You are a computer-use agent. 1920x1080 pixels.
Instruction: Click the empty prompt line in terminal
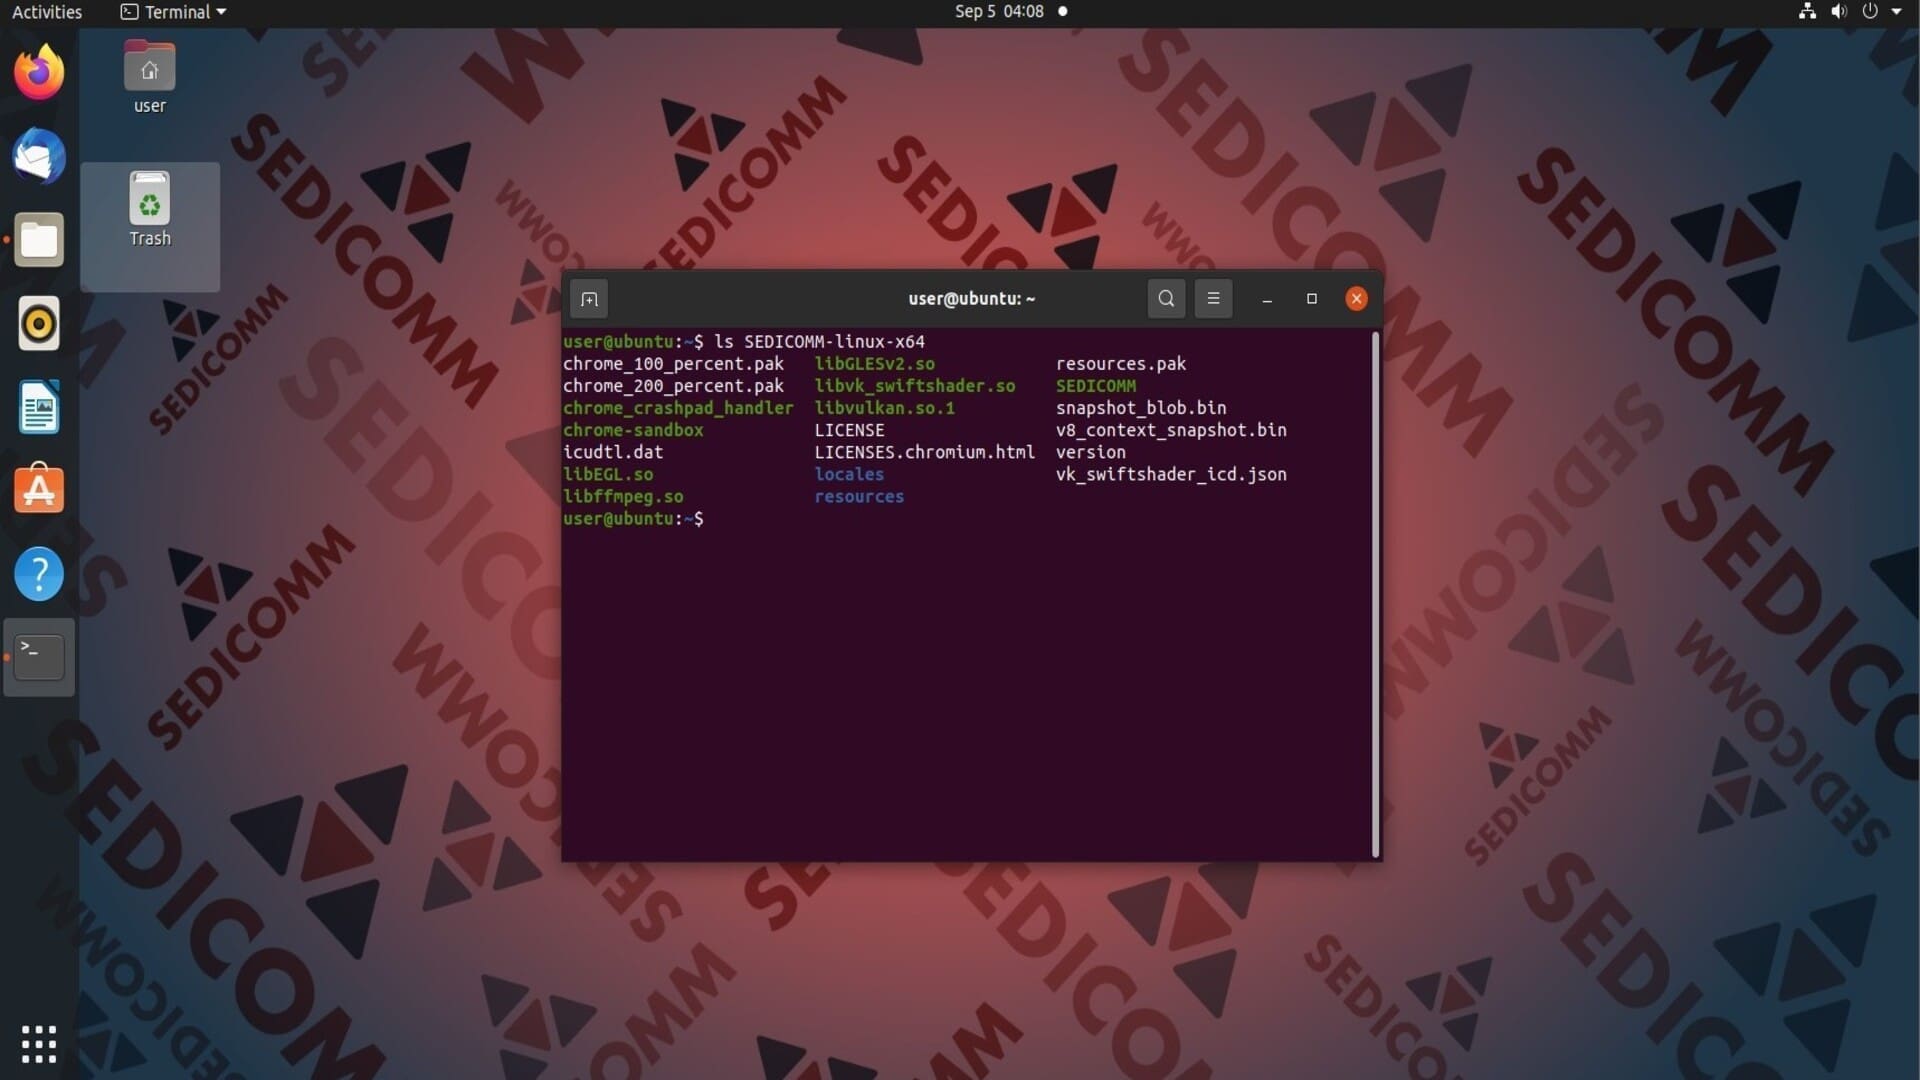point(633,518)
